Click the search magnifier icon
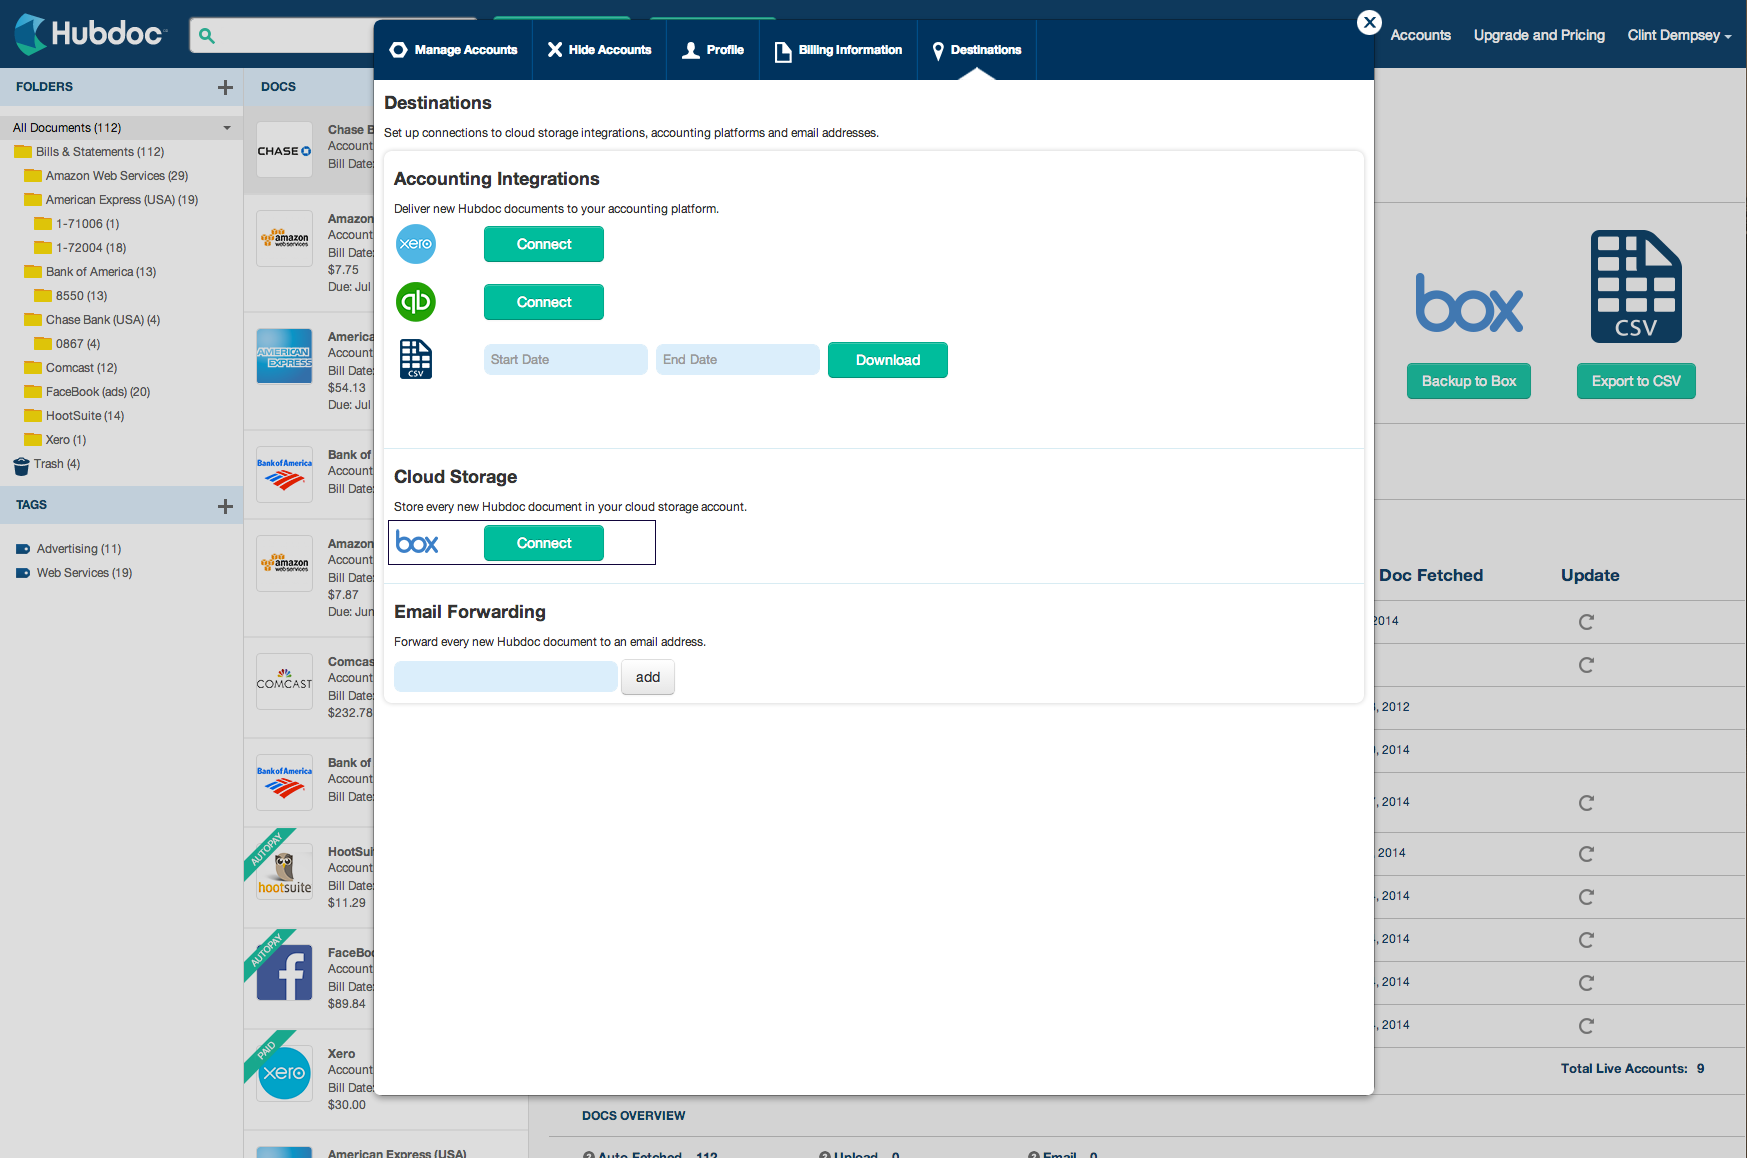Viewport: 1747px width, 1158px height. click(207, 36)
